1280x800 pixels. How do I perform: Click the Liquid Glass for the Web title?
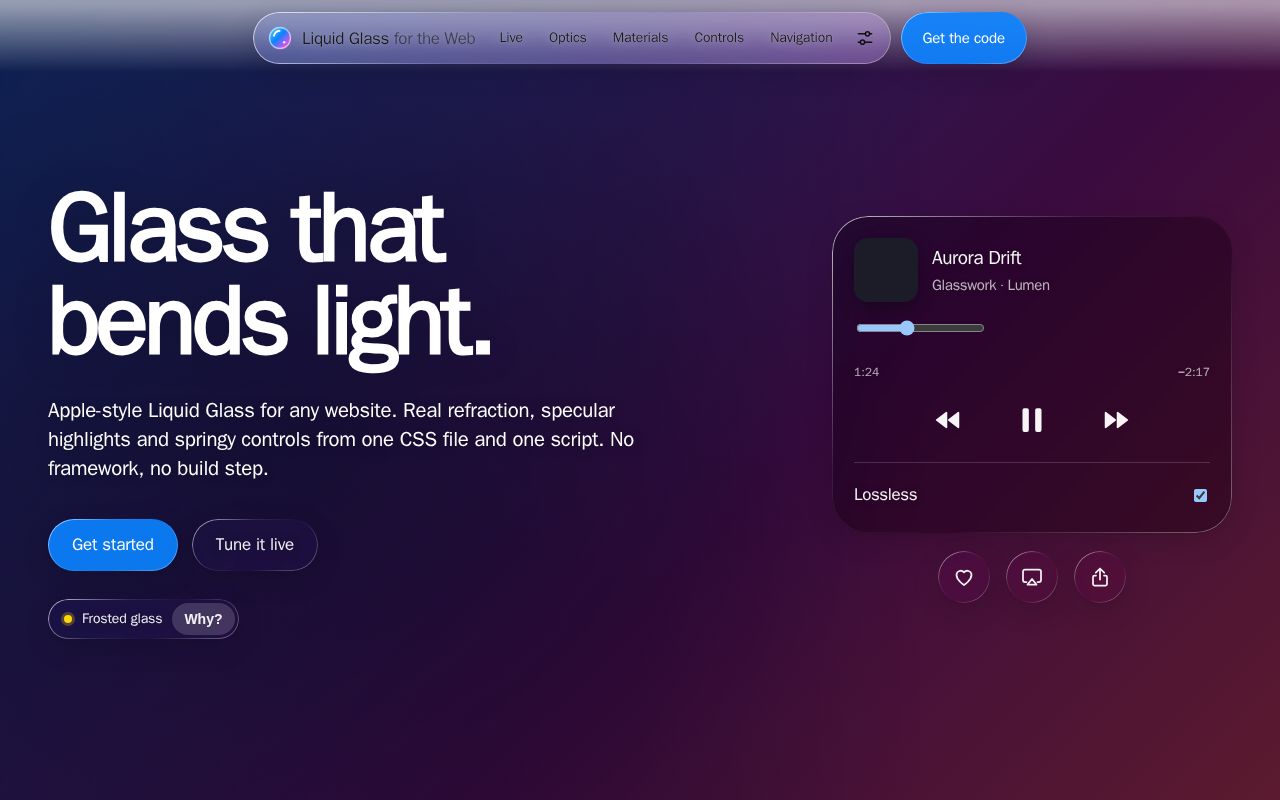click(x=389, y=38)
